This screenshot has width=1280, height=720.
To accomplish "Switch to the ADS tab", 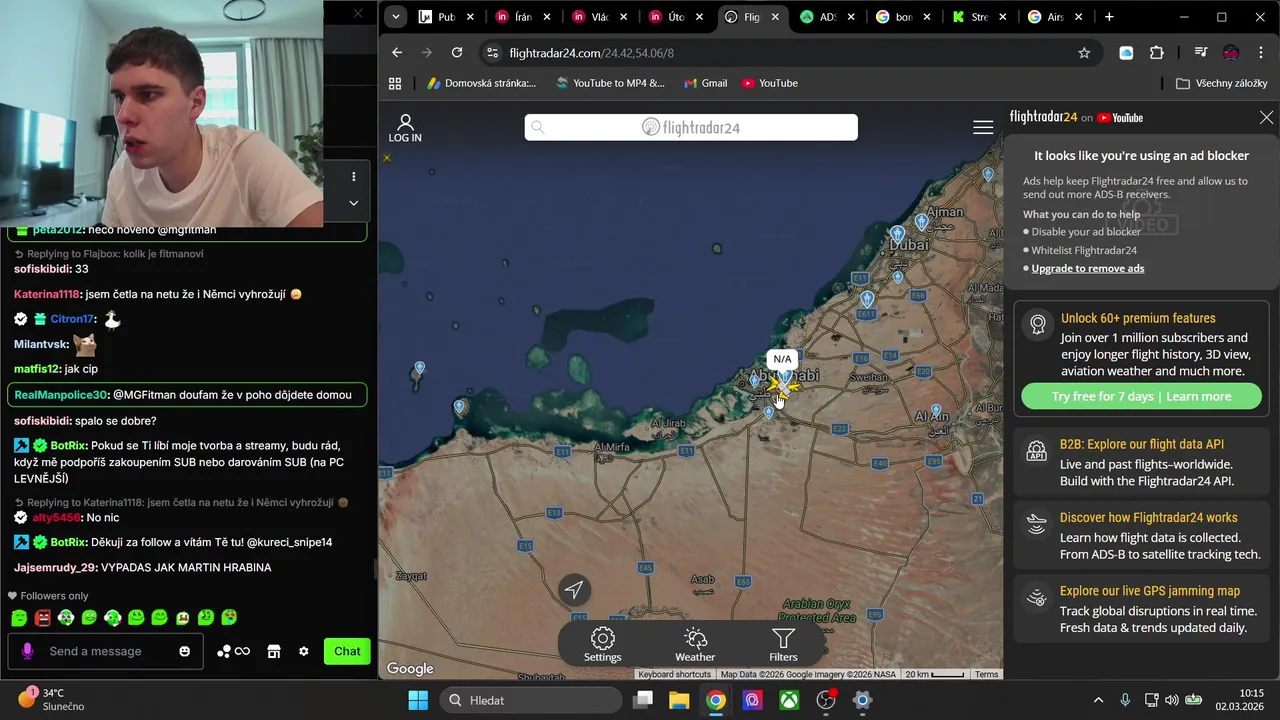I will pos(828,17).
